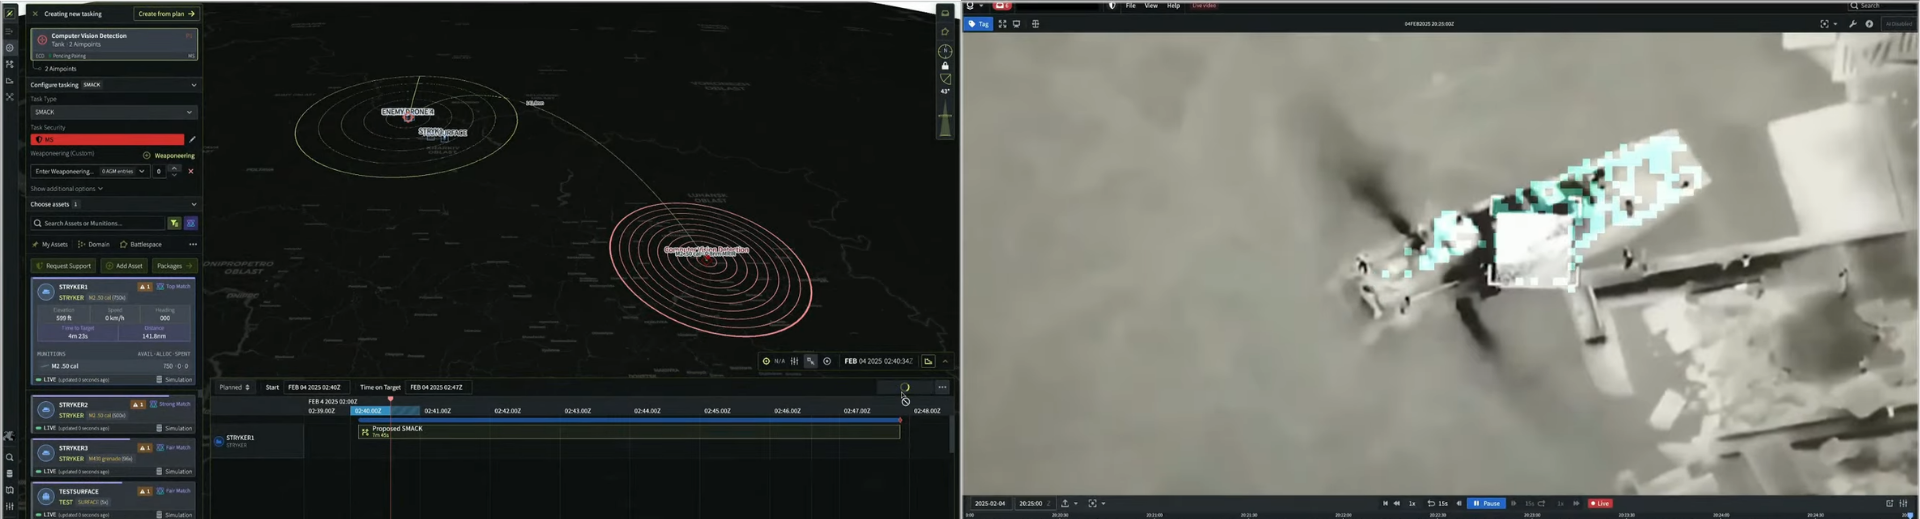Click the Add Asset button
The image size is (1920, 519).
point(124,266)
